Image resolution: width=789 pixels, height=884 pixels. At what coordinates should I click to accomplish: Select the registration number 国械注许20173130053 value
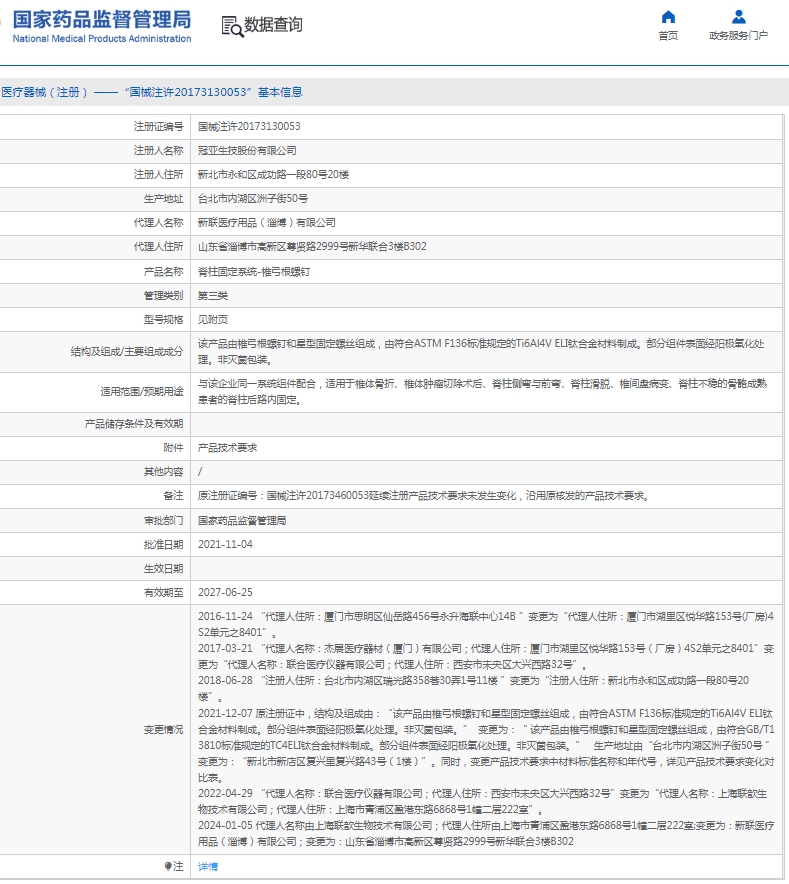coord(249,126)
